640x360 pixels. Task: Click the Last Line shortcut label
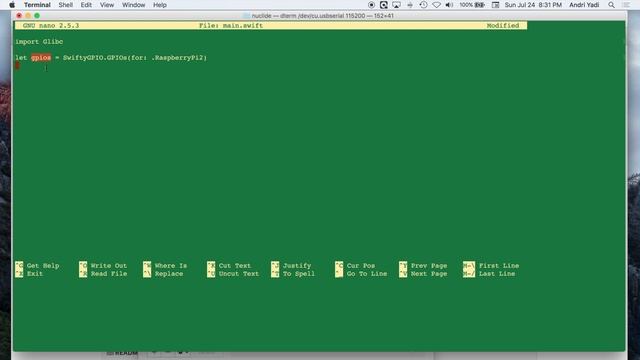point(497,273)
